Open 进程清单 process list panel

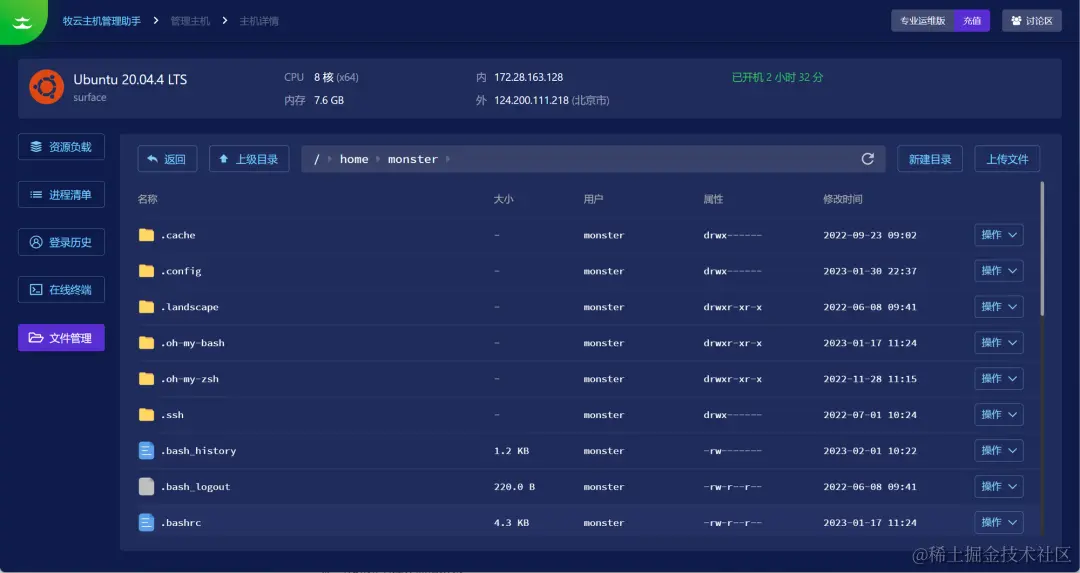pyautogui.click(x=61, y=194)
